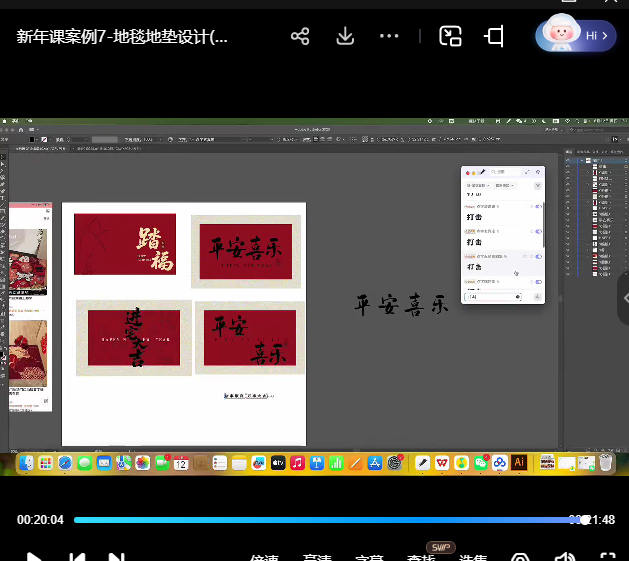The height and width of the screenshot is (561, 629).
Task: Click the Apple TV icon in the dock
Action: coord(278,463)
